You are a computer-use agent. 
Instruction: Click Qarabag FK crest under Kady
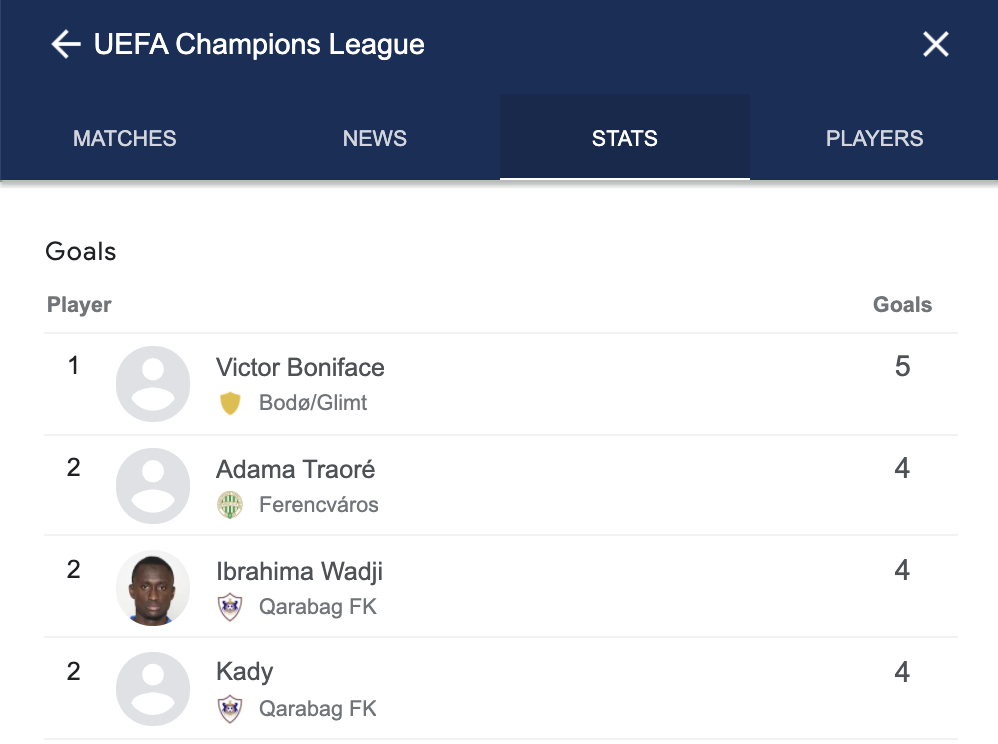point(230,709)
